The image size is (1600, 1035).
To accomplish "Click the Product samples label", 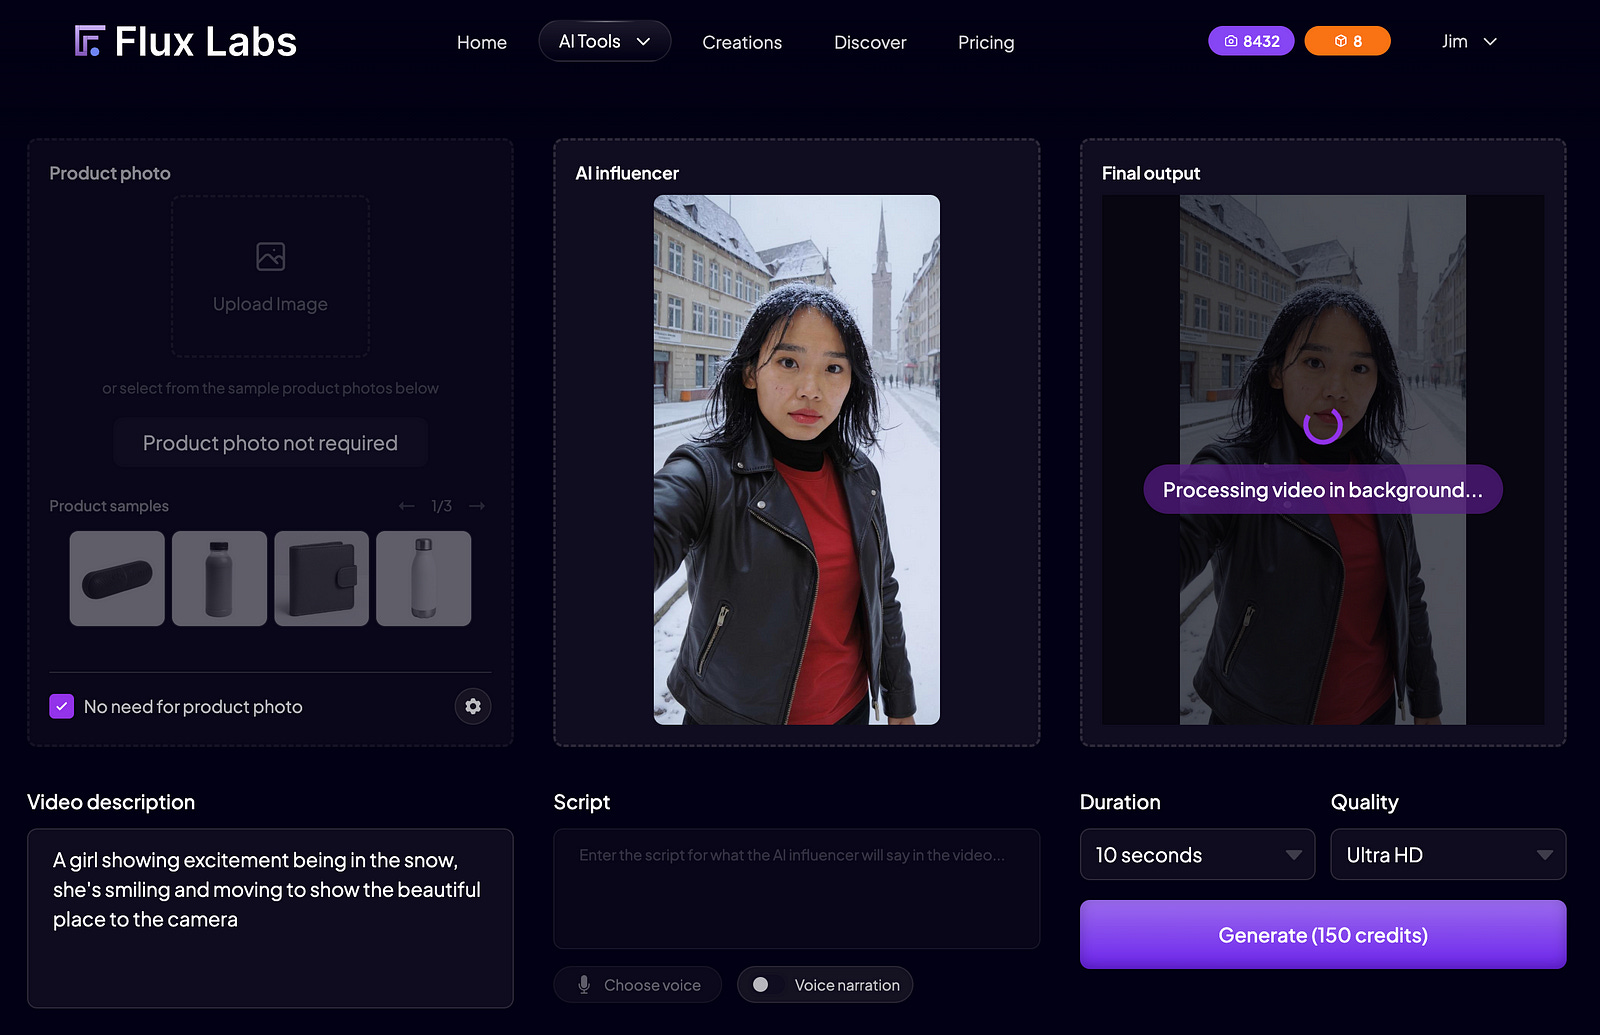I will [109, 506].
